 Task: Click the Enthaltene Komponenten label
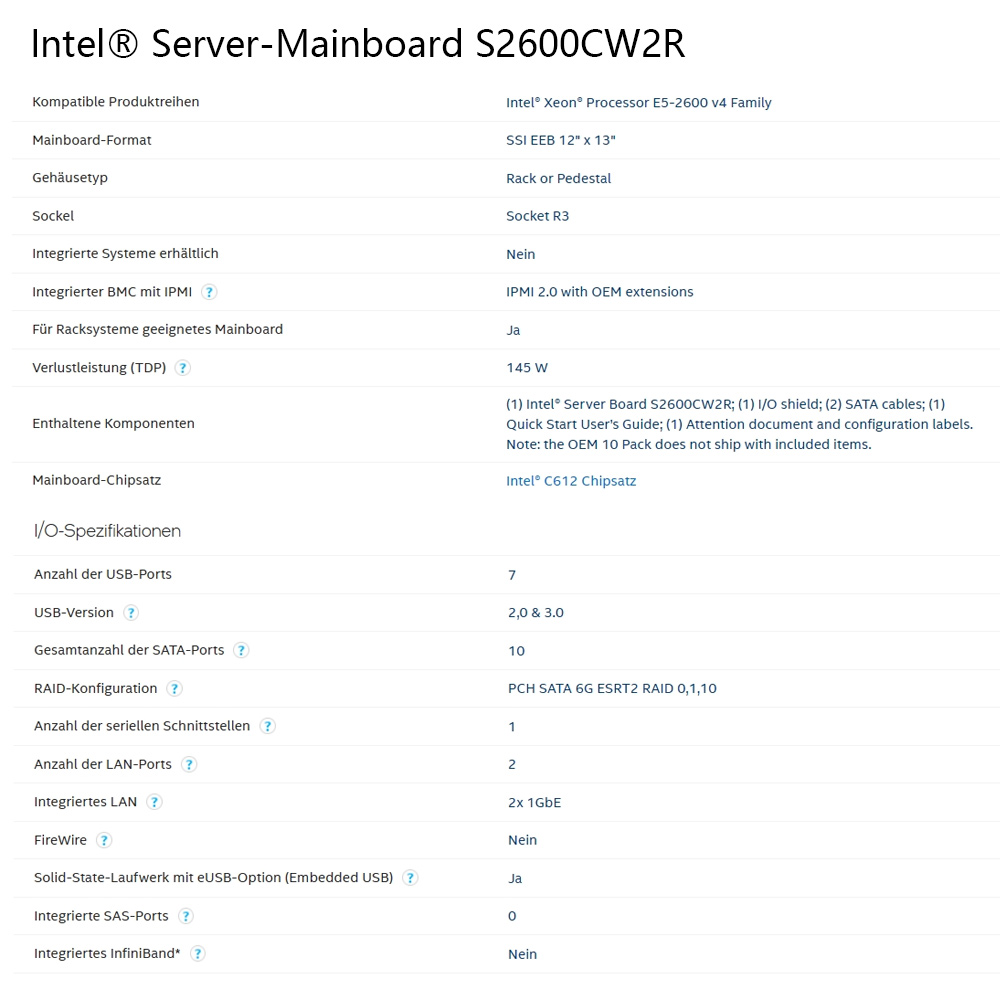(114, 423)
